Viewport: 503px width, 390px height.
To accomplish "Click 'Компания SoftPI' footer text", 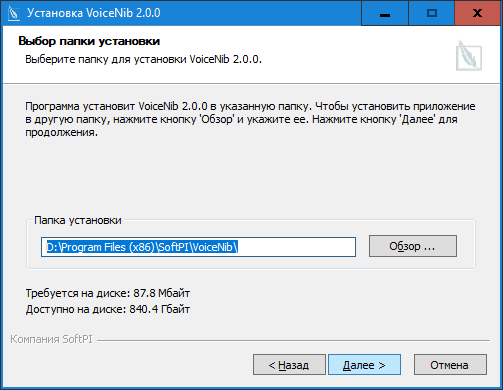I will tap(51, 339).
